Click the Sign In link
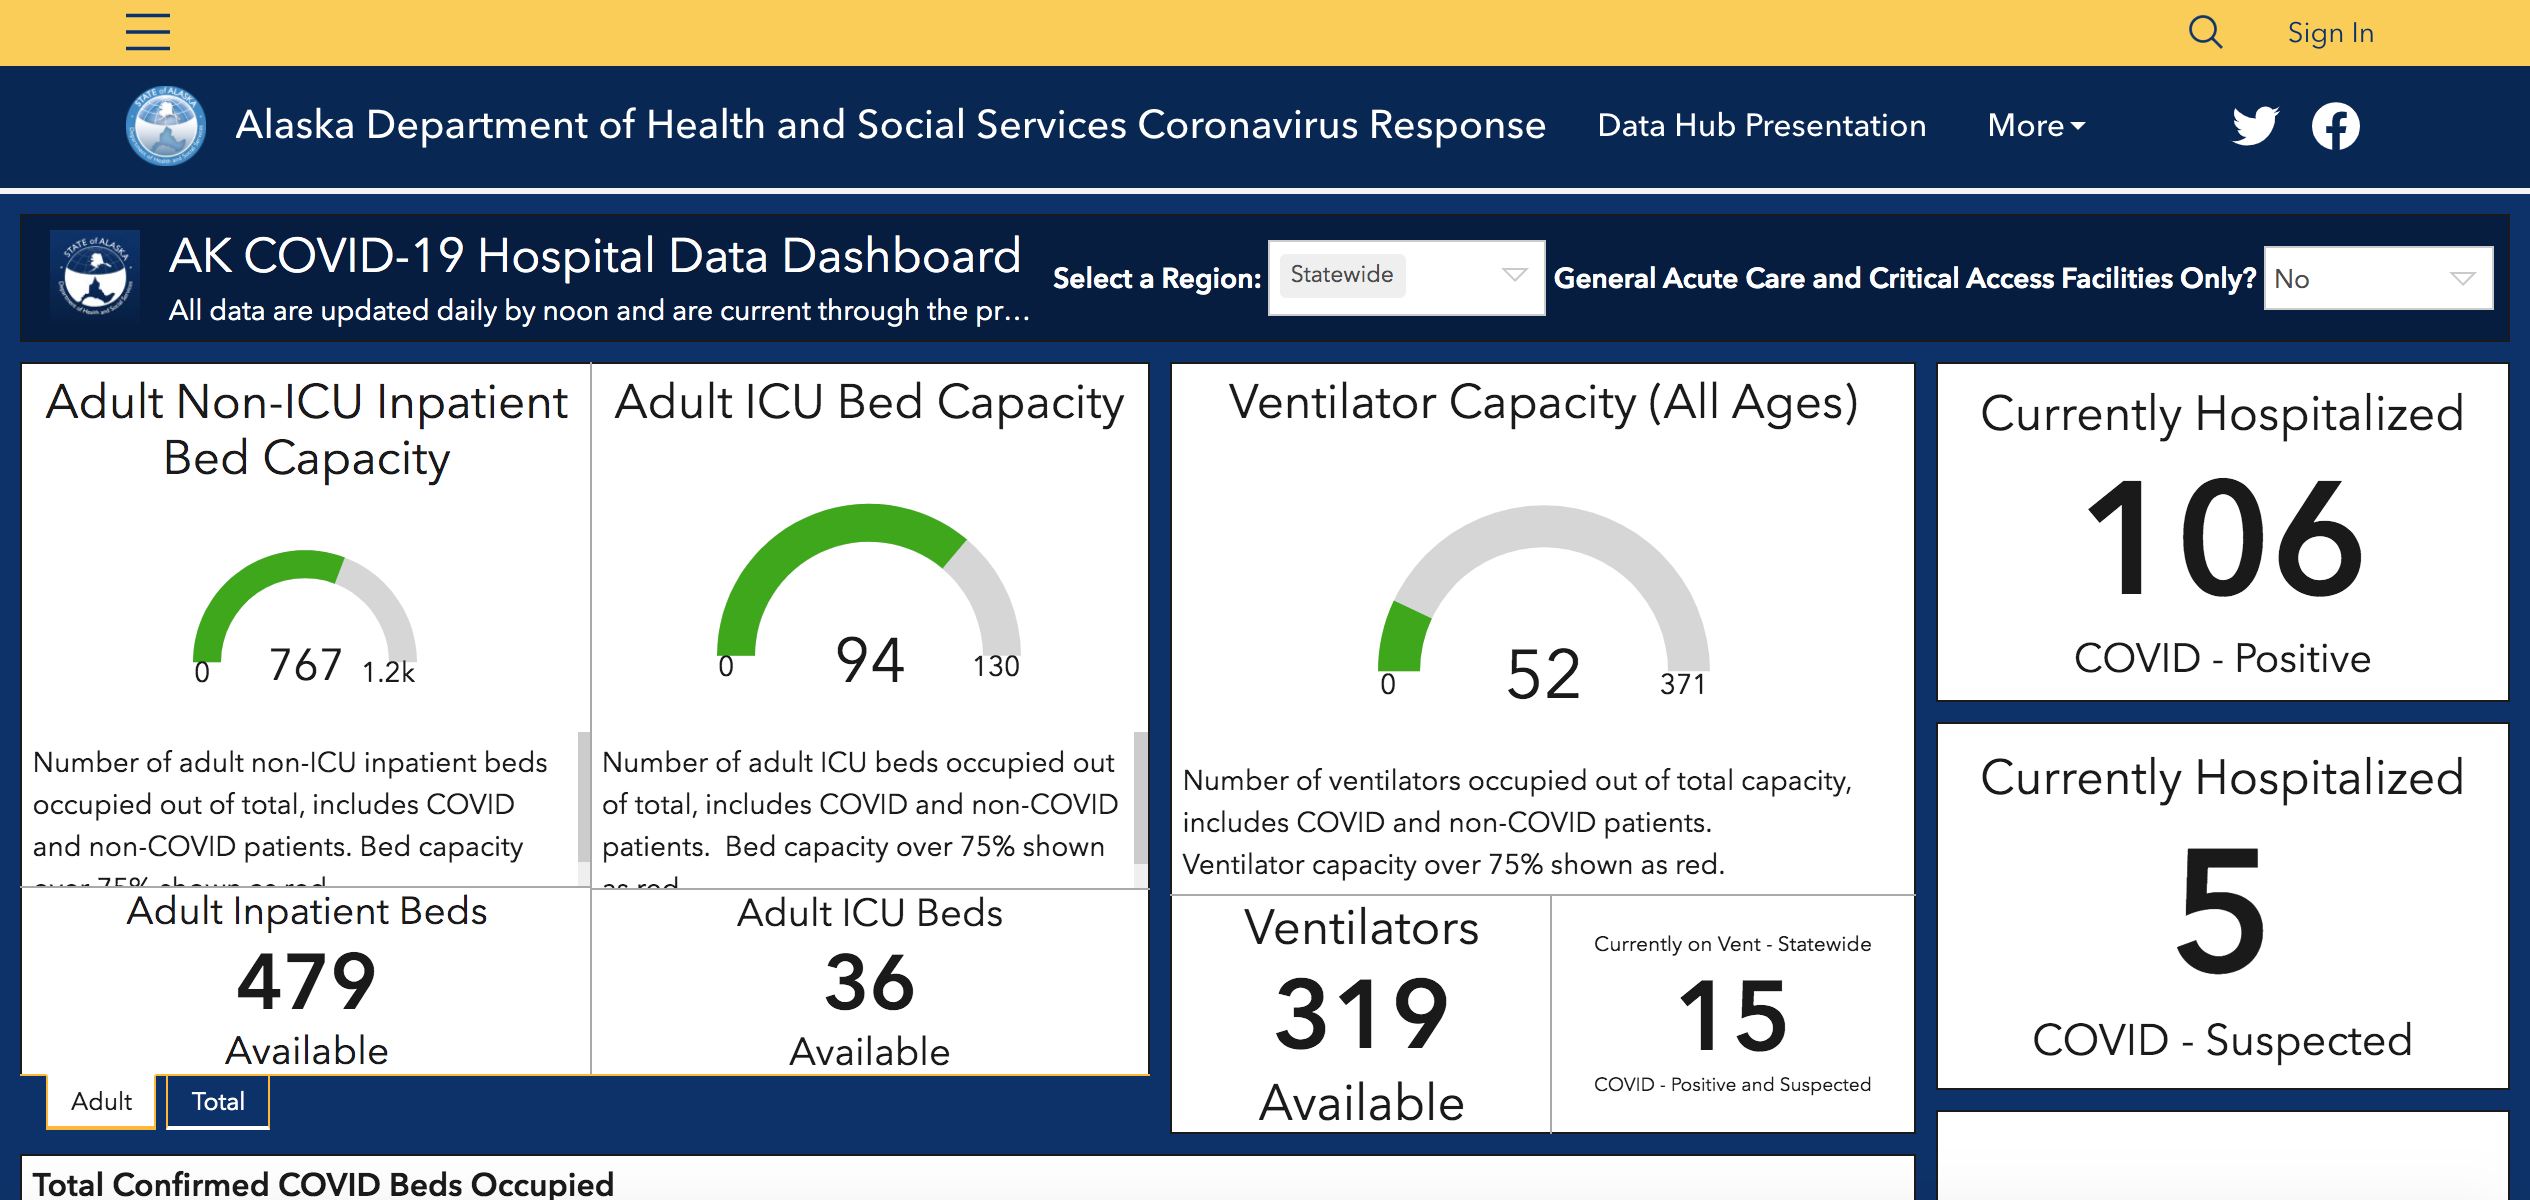The width and height of the screenshot is (2530, 1200). [x=2330, y=33]
